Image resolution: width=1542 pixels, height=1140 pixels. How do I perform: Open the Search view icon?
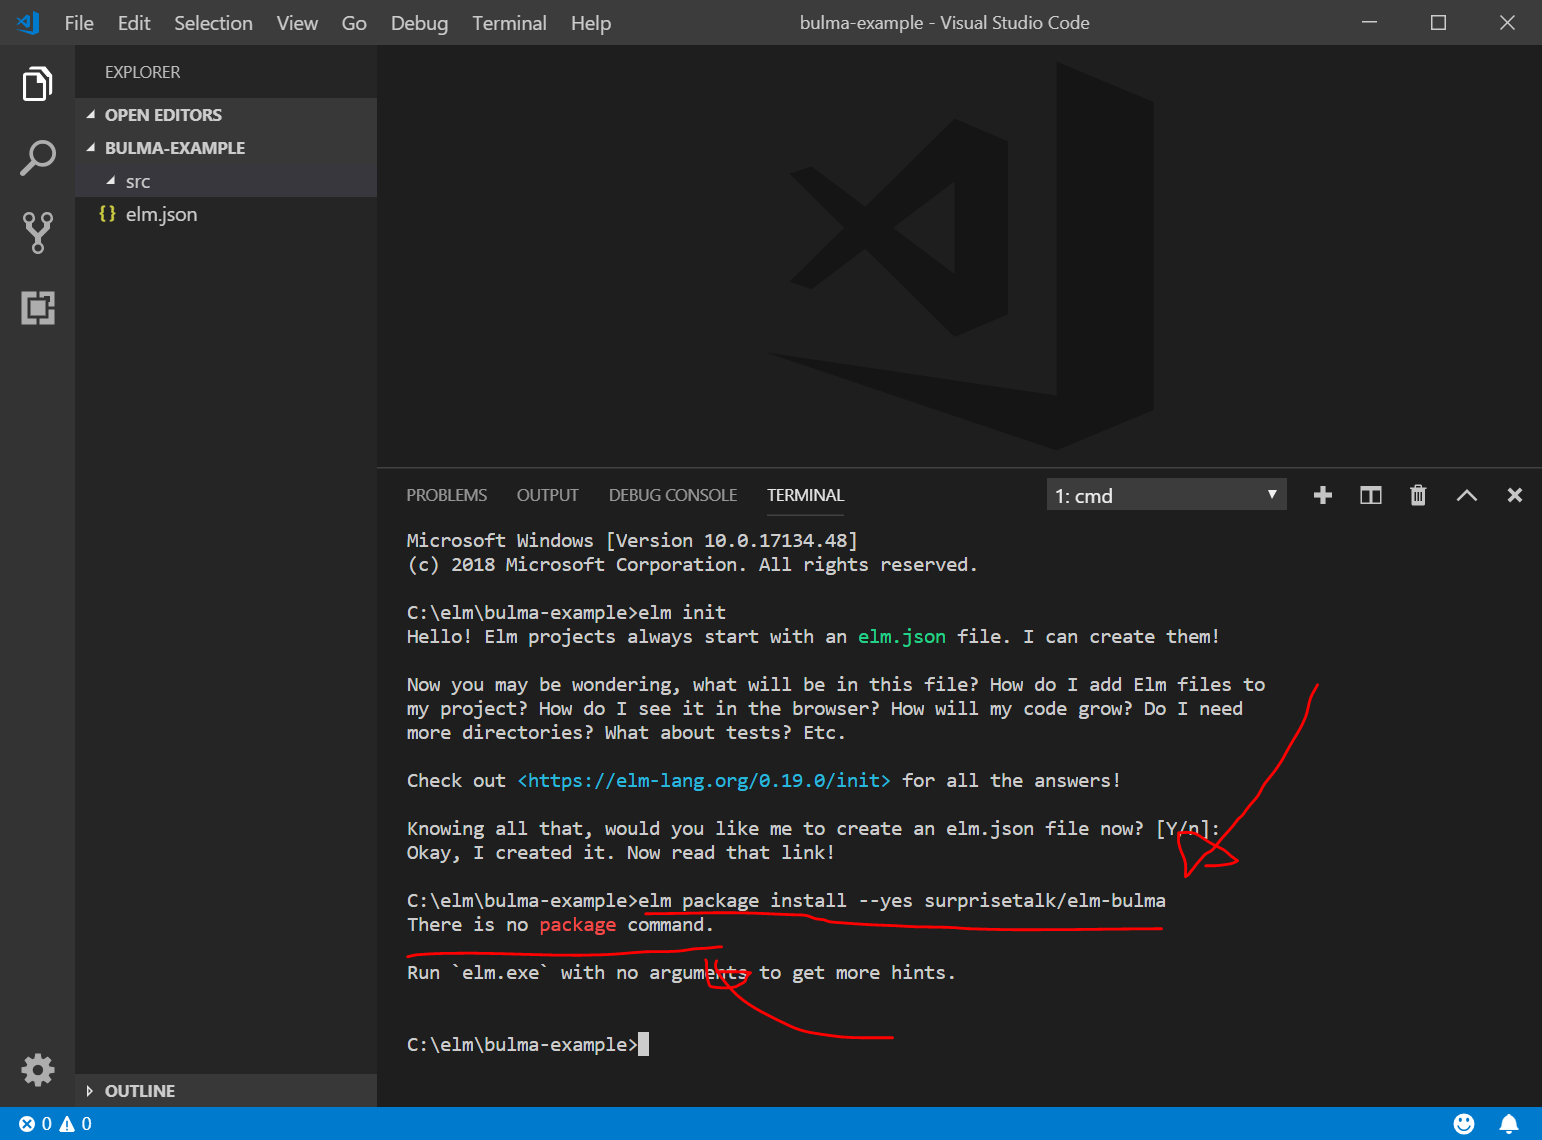(x=37, y=158)
